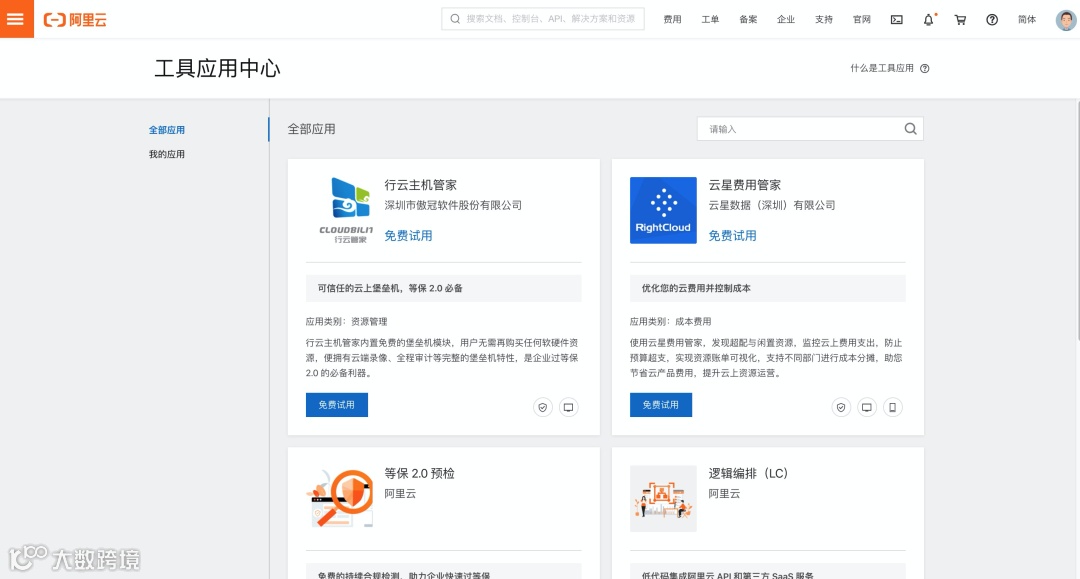
Task: Focus the 请输入 application search field
Action: pos(810,129)
